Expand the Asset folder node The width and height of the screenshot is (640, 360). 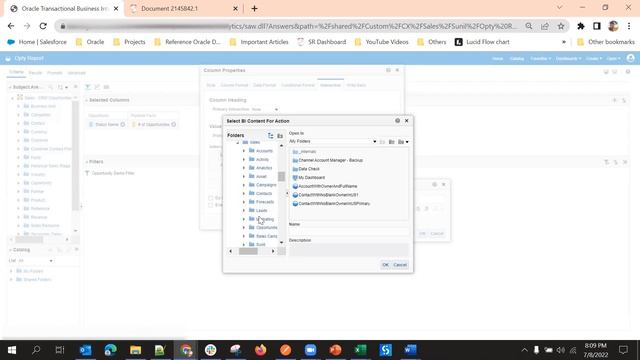(x=244, y=177)
